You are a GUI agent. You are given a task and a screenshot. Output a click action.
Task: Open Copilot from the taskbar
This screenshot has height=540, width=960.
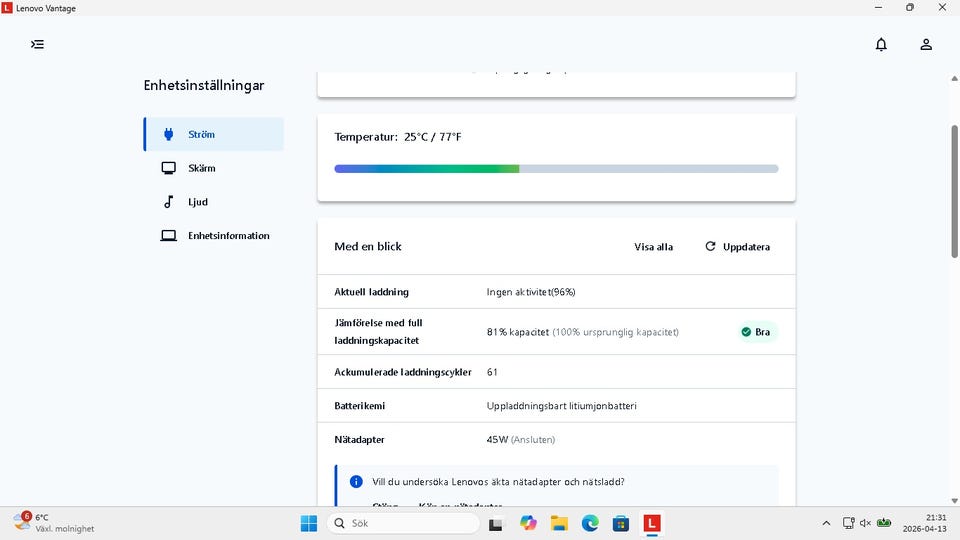coord(528,523)
